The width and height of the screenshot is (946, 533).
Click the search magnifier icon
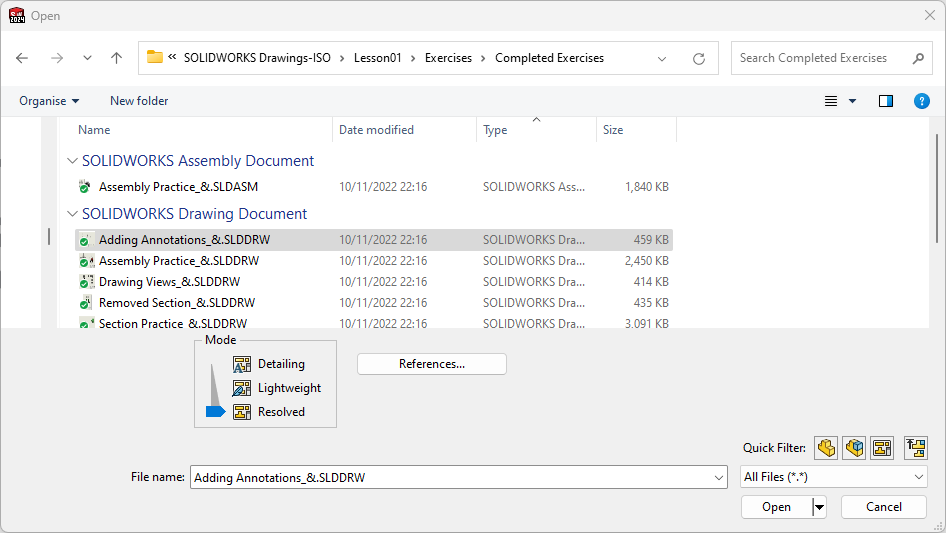coord(918,59)
